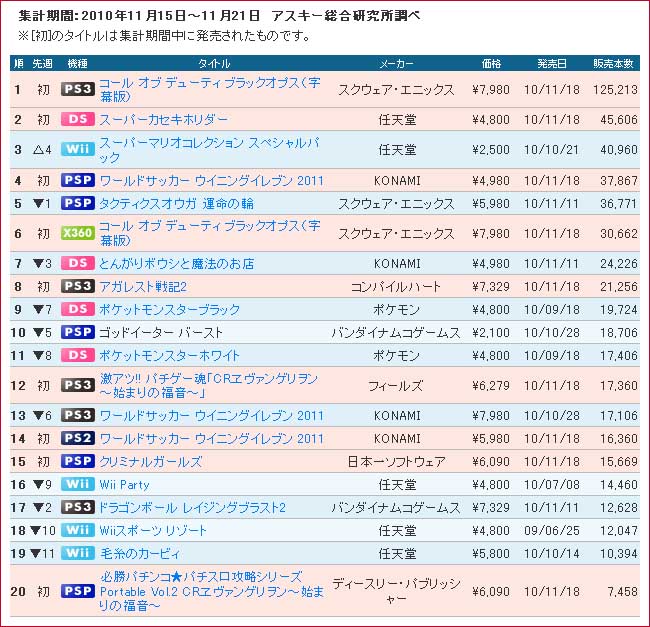Click the 価格 column header
The height and width of the screenshot is (627, 650).
491,63
